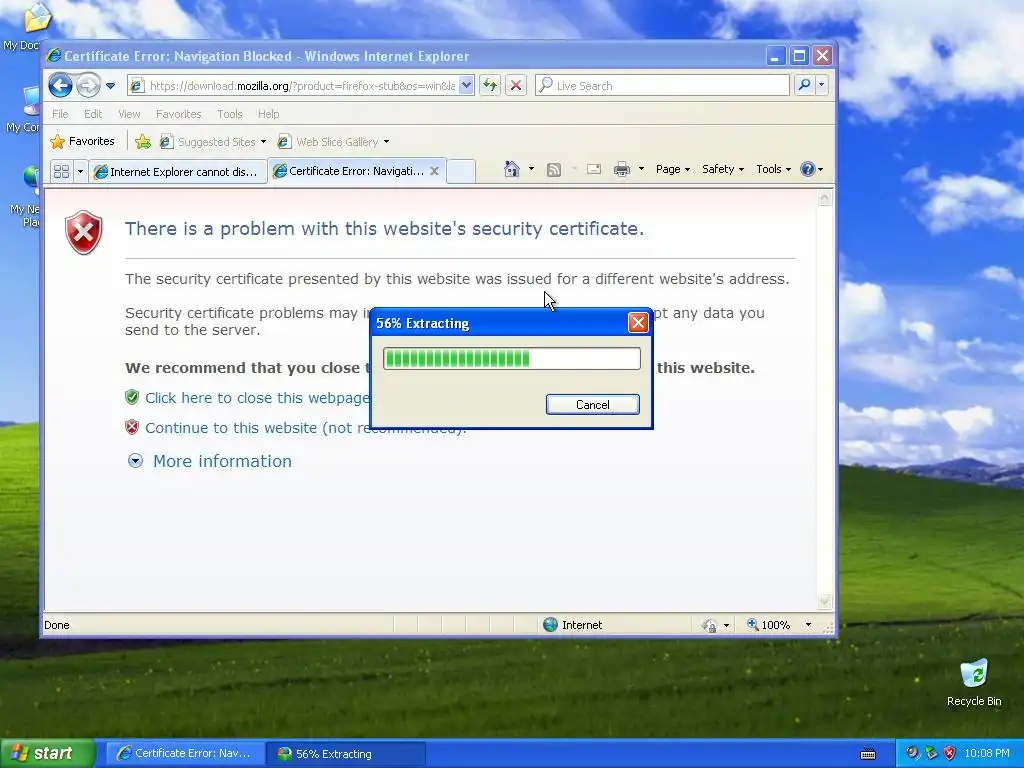Click the scrollbar up arrow
This screenshot has width=1024, height=768.
pos(824,199)
